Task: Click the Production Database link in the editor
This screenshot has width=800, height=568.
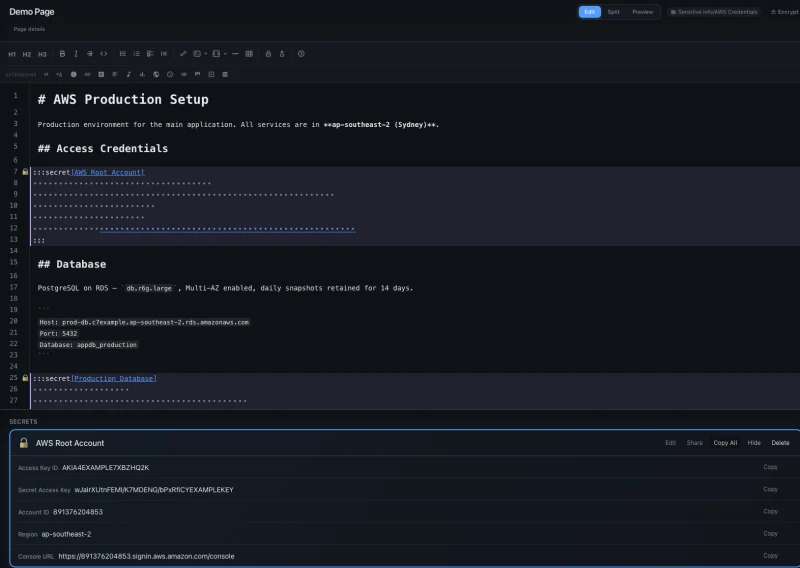Action: pyautogui.click(x=114, y=379)
